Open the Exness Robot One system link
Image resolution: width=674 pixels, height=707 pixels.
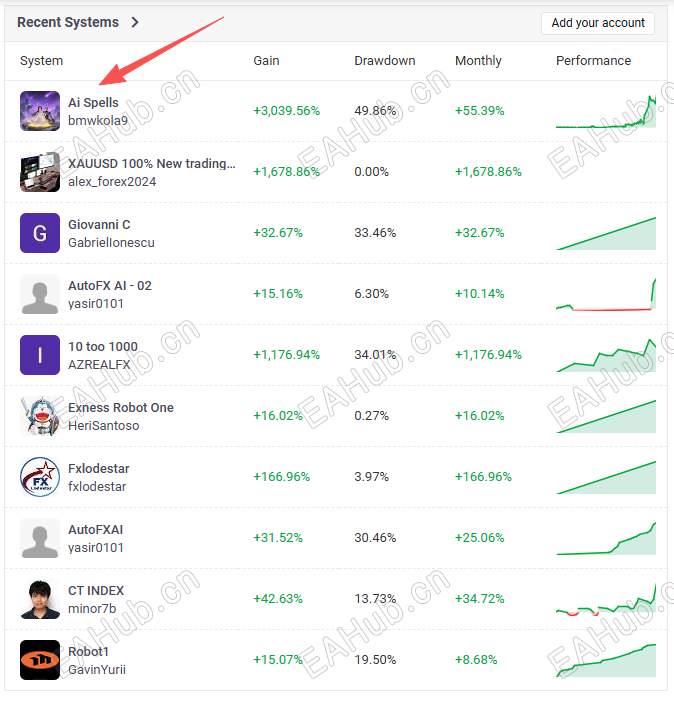[x=121, y=408]
